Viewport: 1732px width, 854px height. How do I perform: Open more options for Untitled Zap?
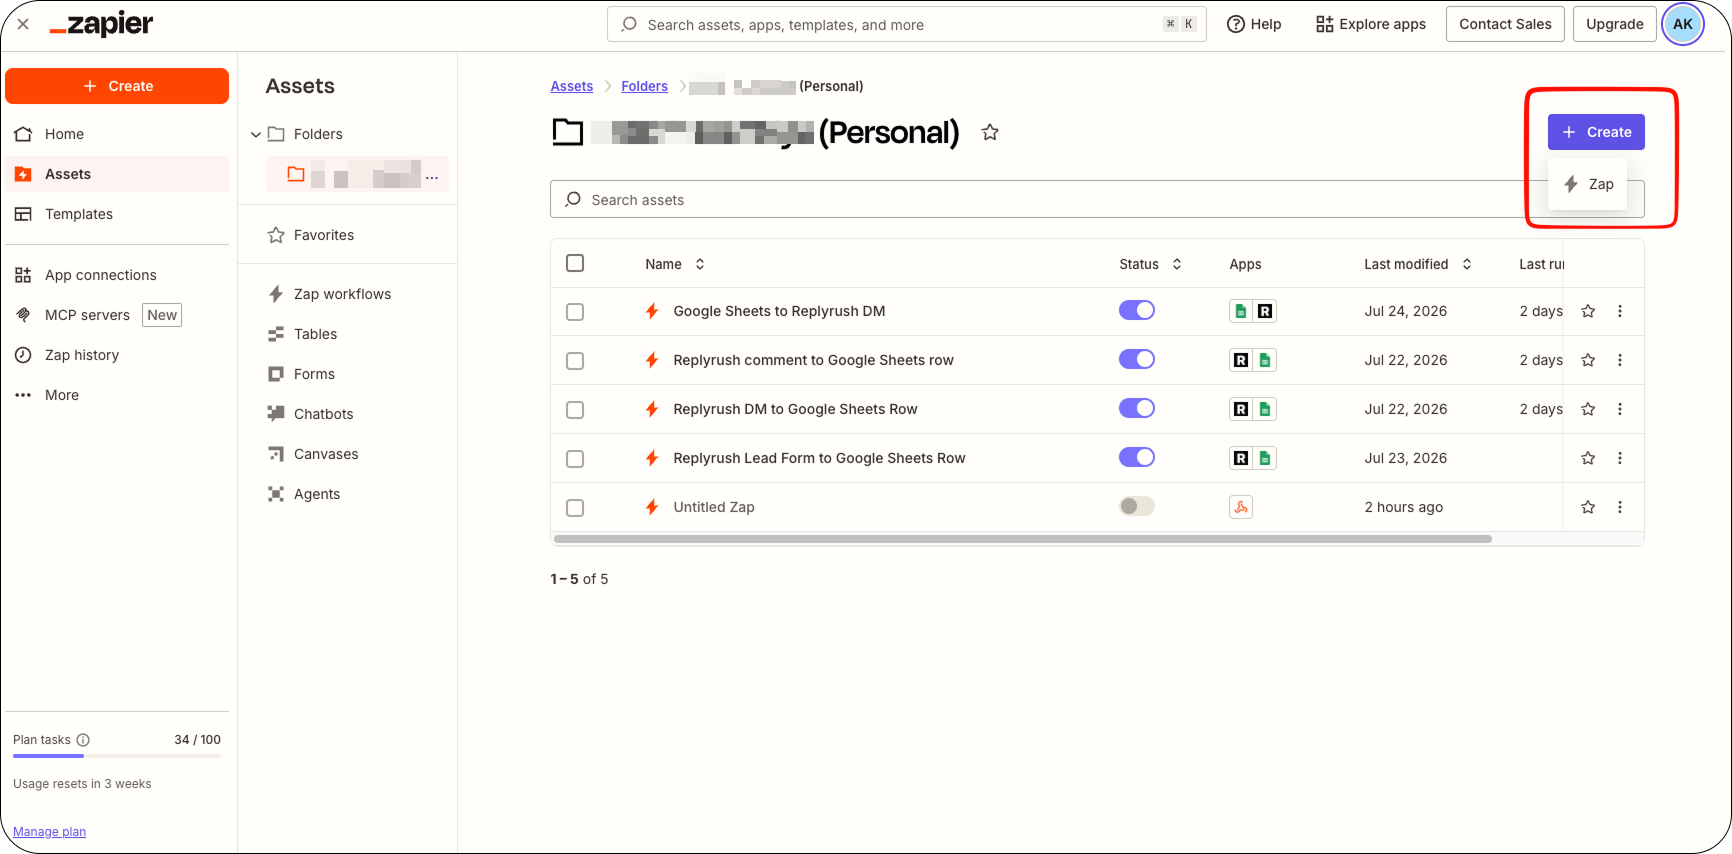[1620, 507]
